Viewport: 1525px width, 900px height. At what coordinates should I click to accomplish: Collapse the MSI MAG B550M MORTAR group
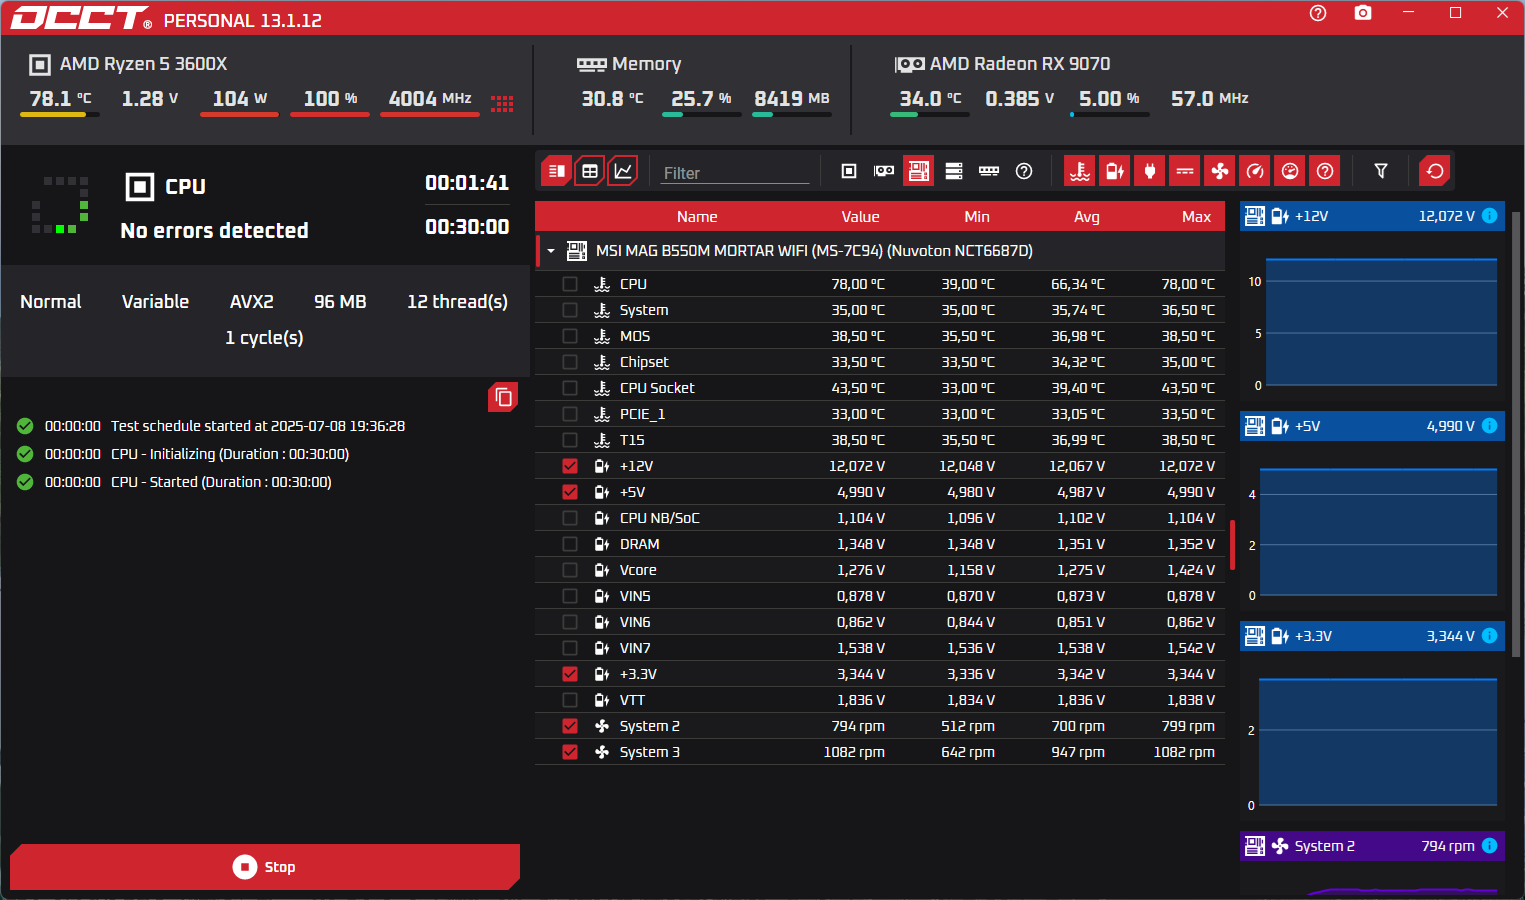pos(551,251)
